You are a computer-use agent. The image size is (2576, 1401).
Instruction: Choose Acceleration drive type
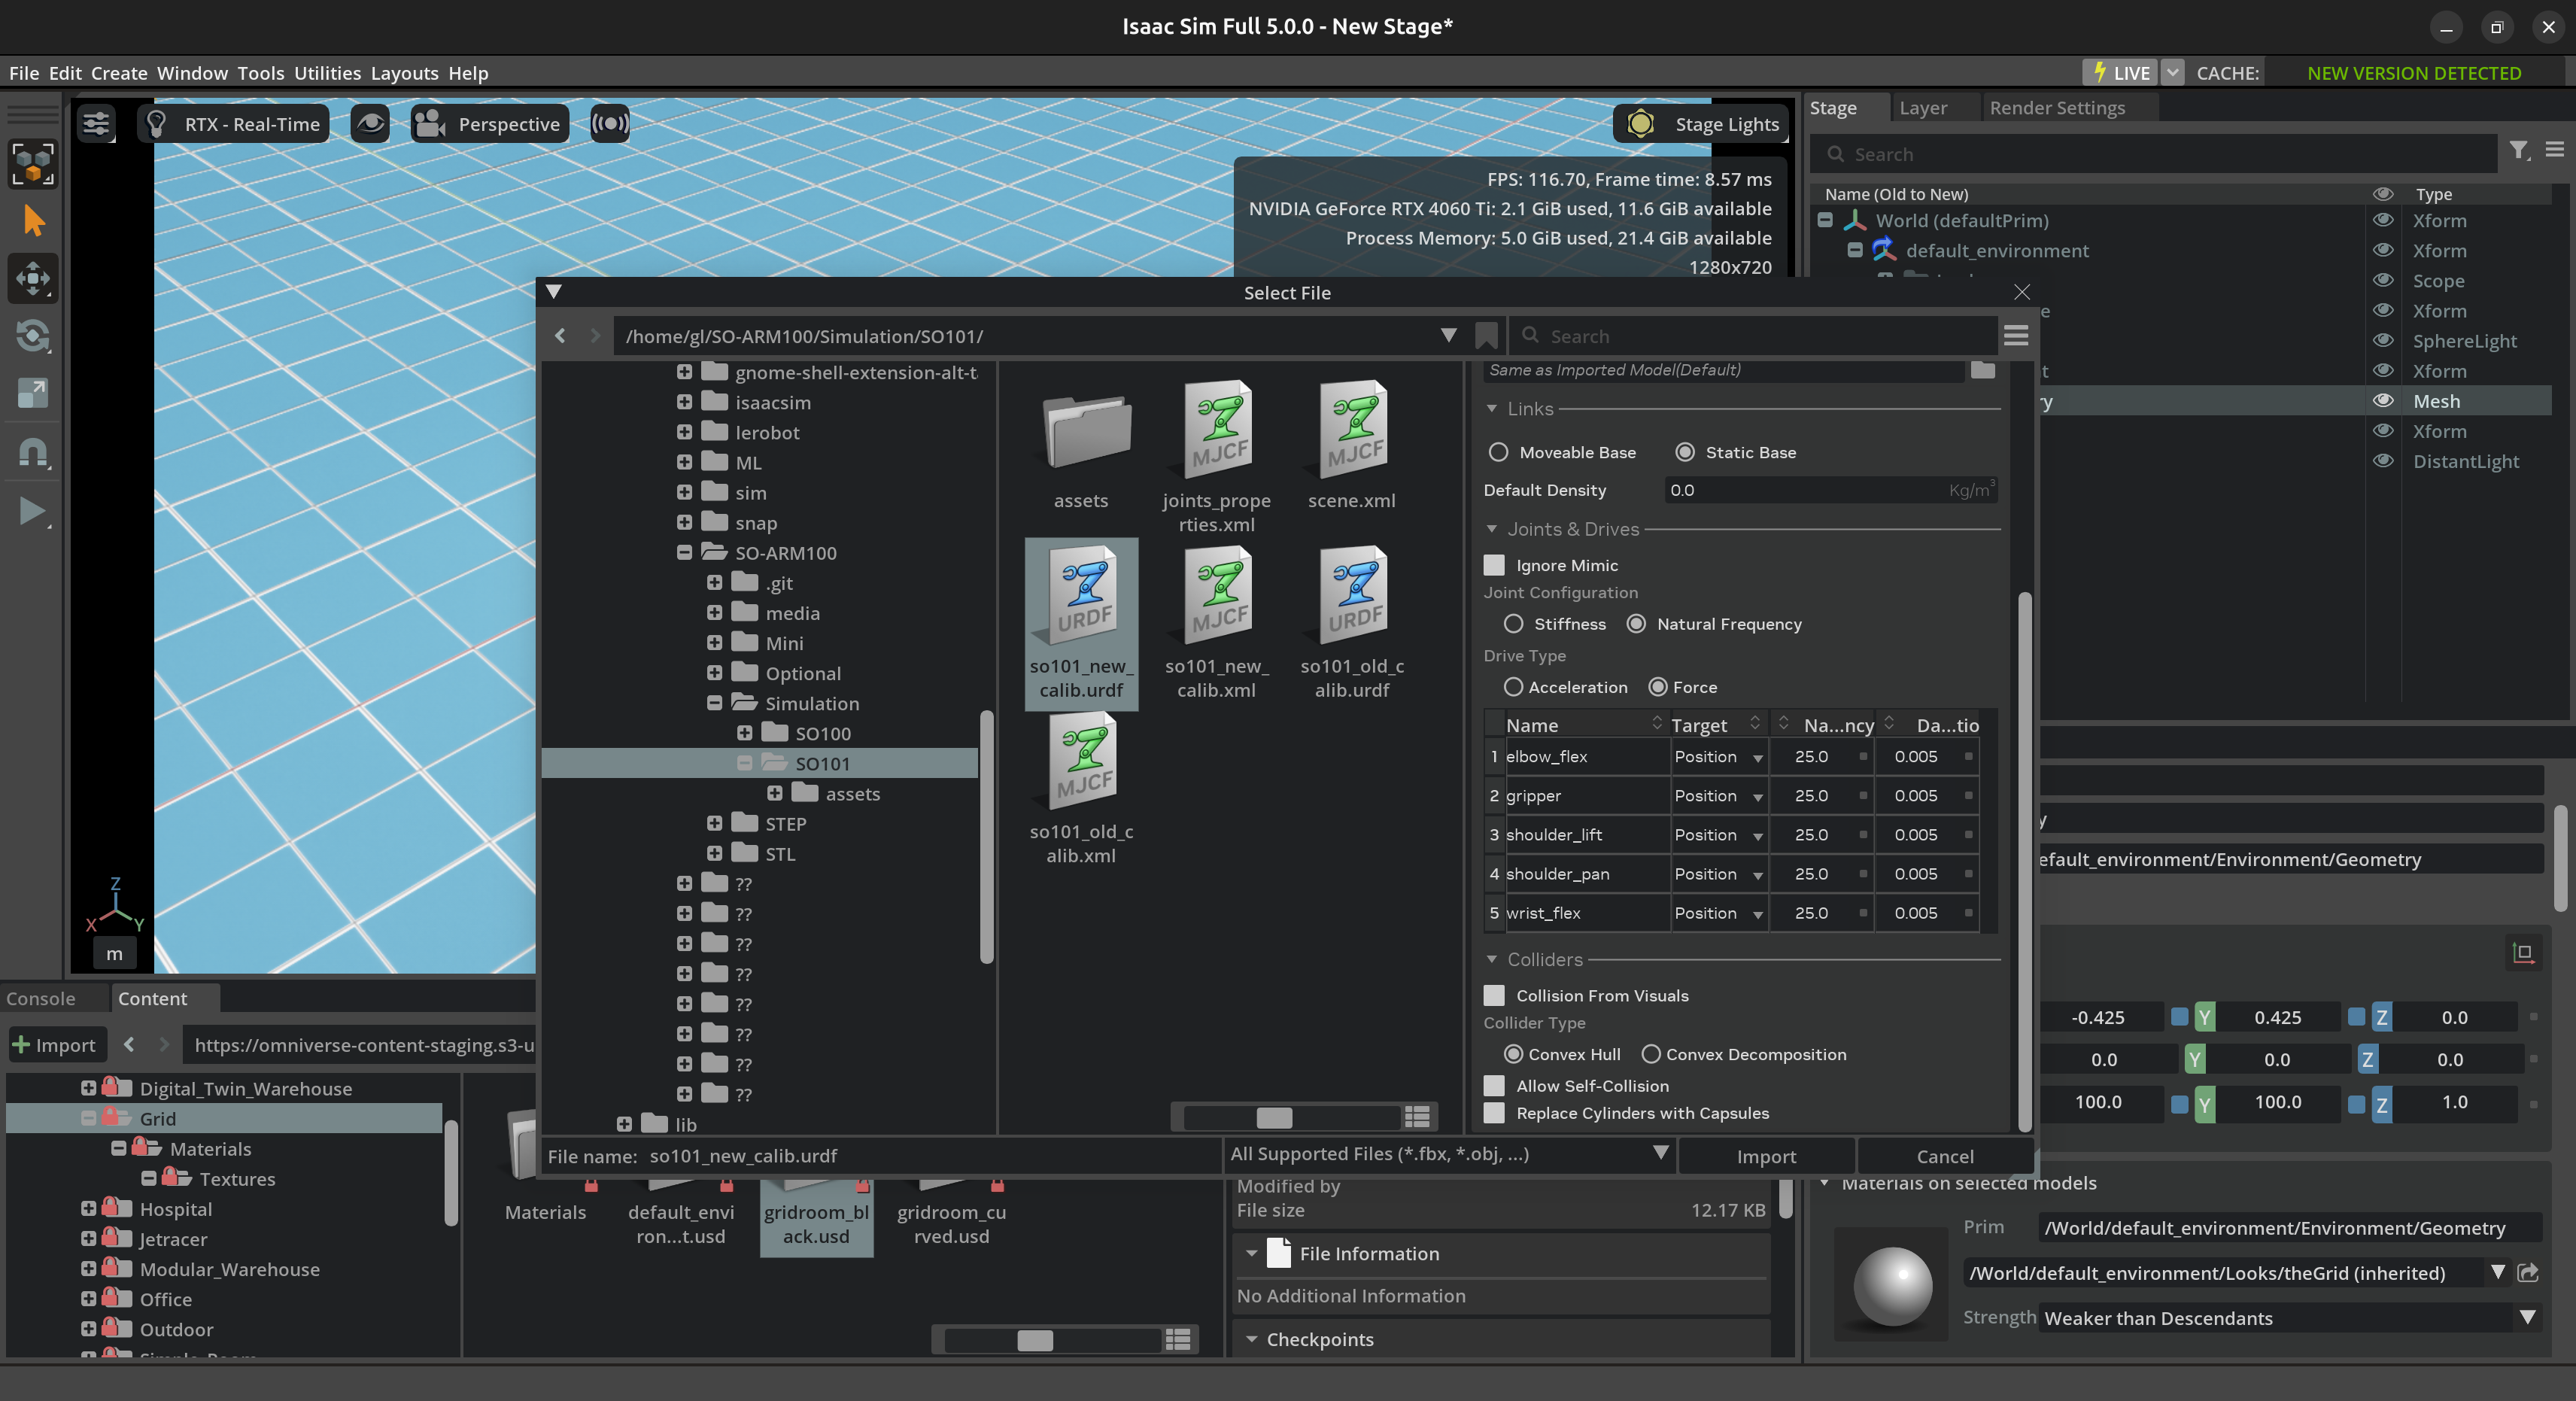[1513, 687]
